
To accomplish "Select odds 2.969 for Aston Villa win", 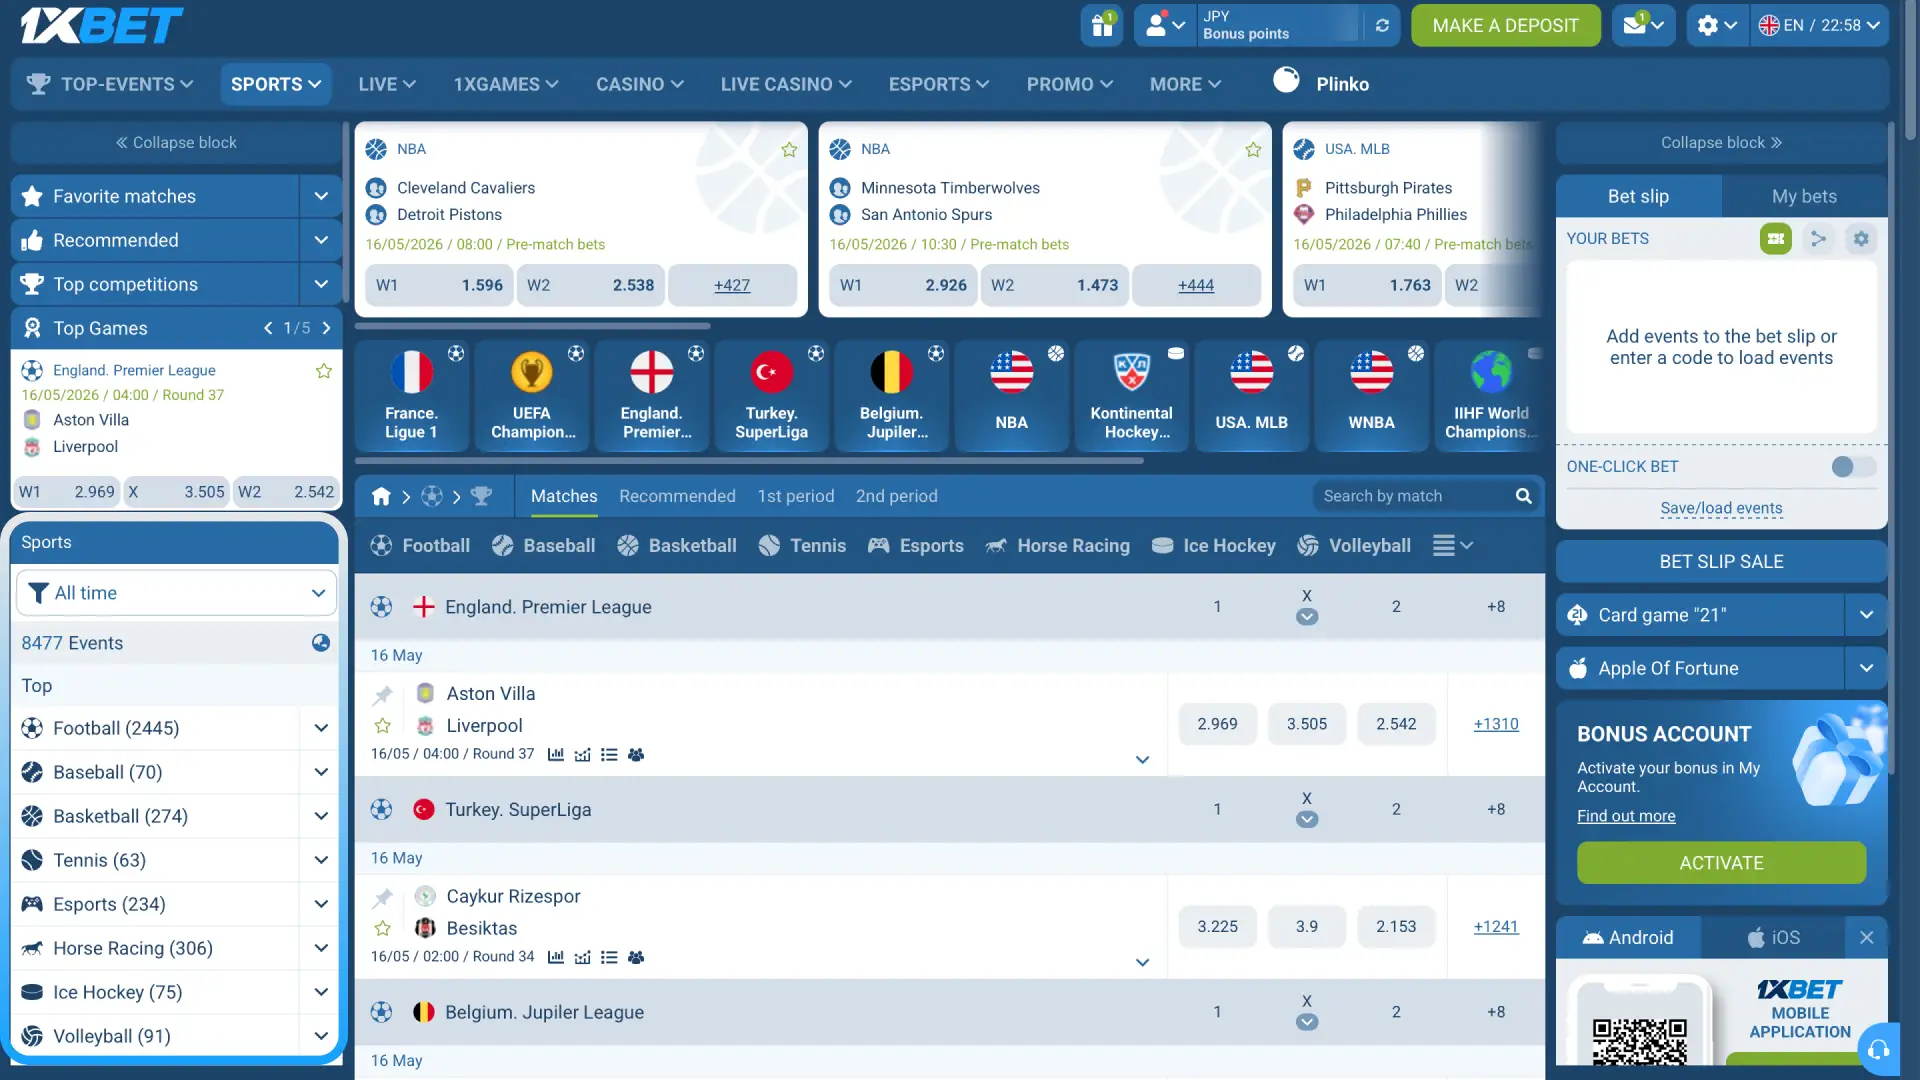I will (1217, 724).
